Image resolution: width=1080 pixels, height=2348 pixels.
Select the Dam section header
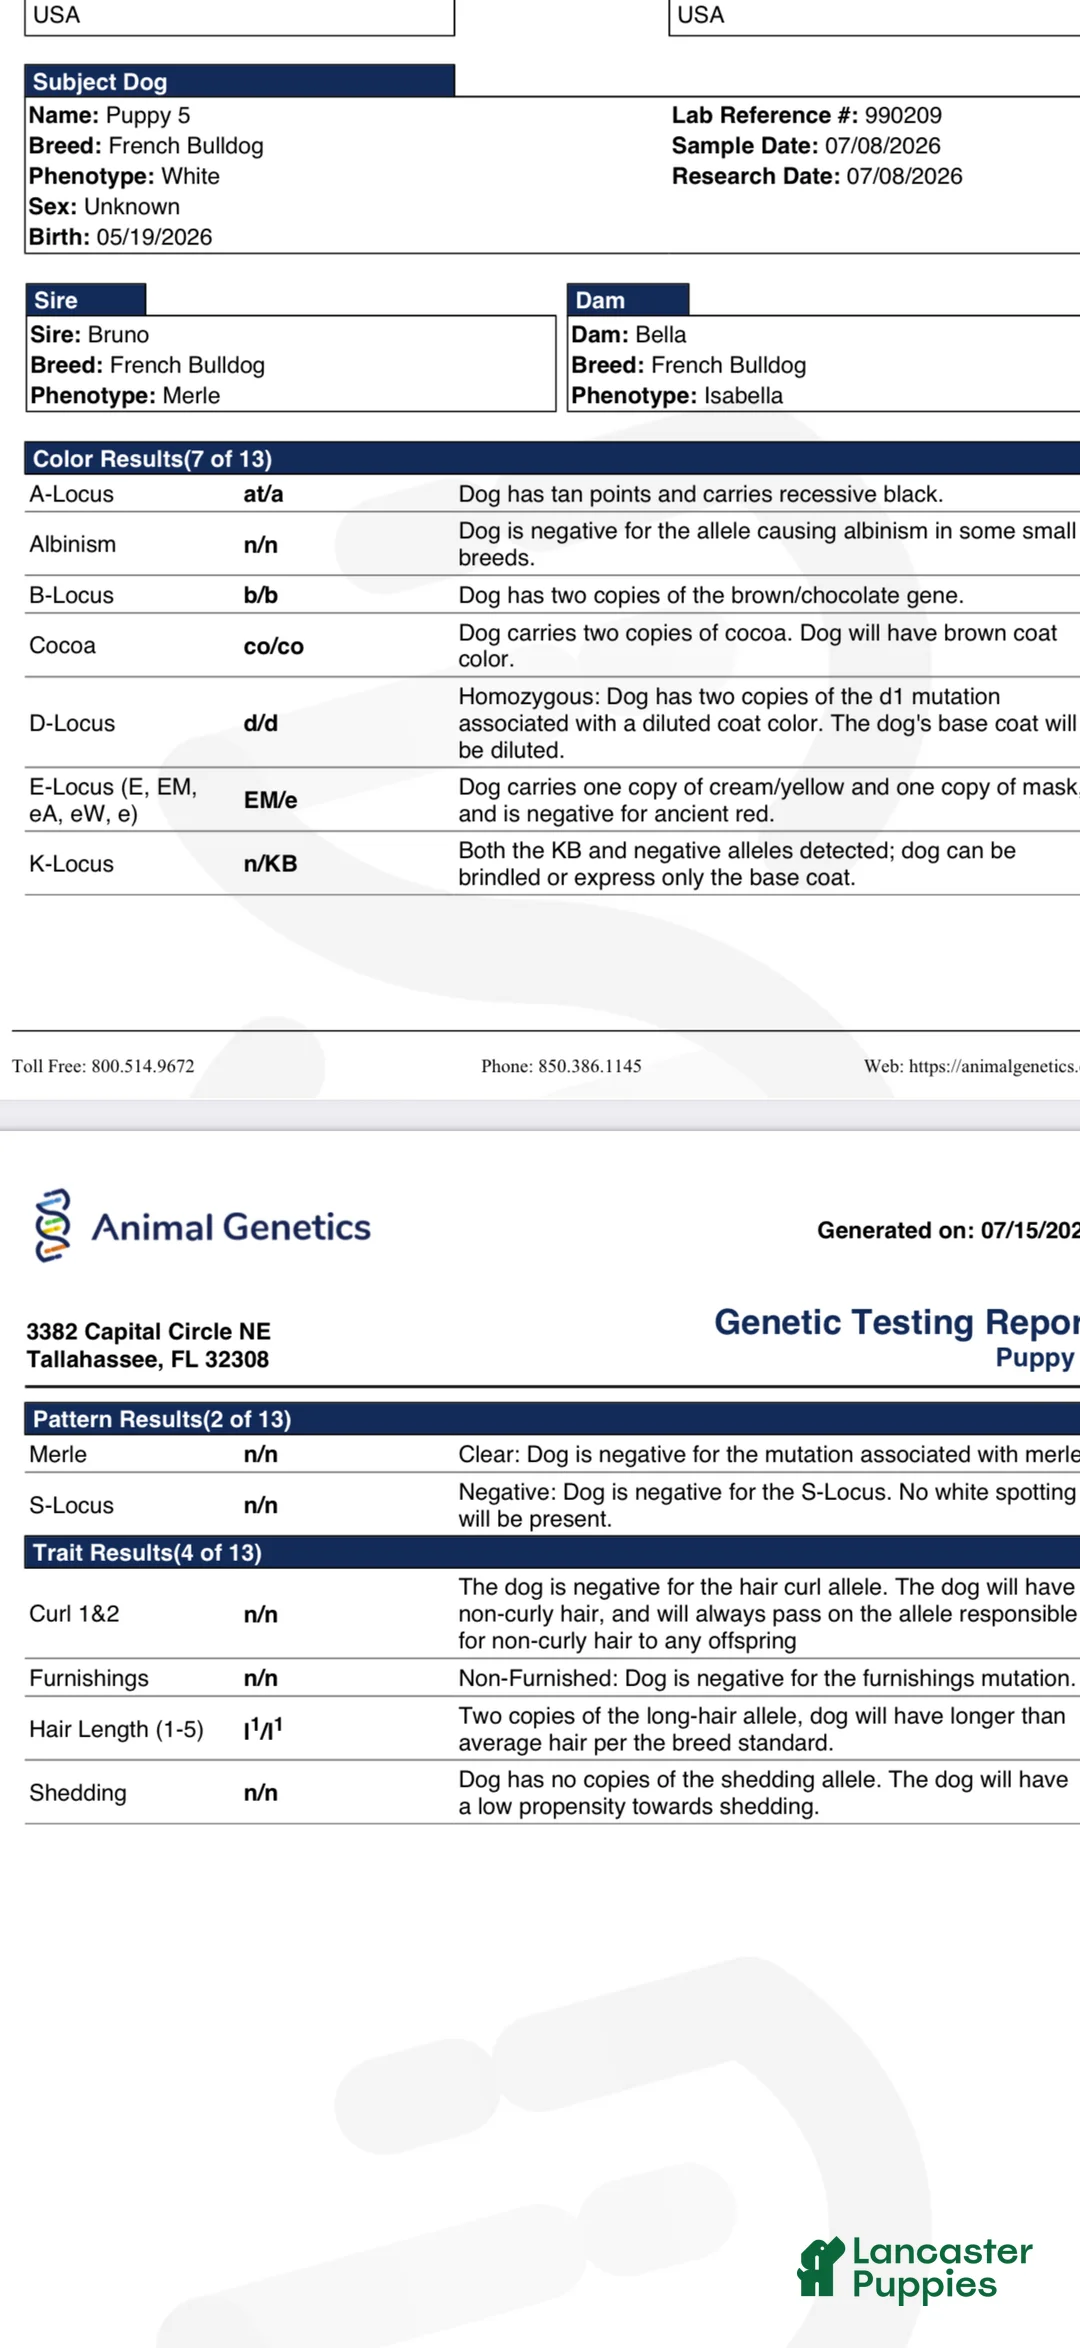click(x=628, y=300)
